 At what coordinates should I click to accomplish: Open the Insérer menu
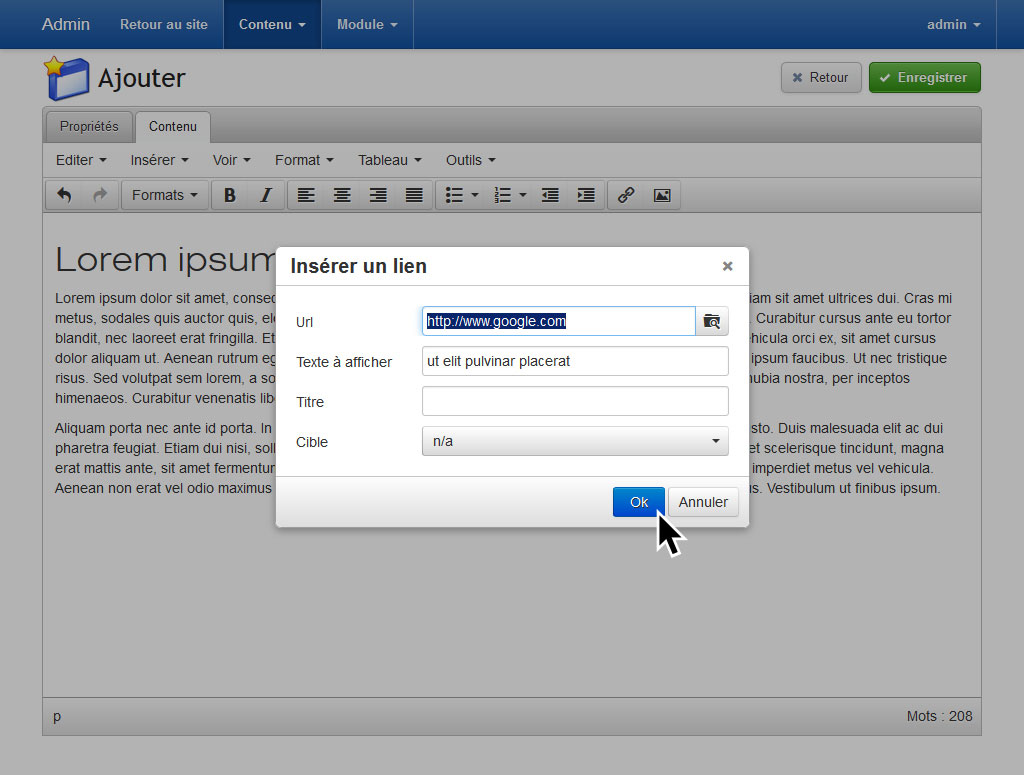click(159, 160)
